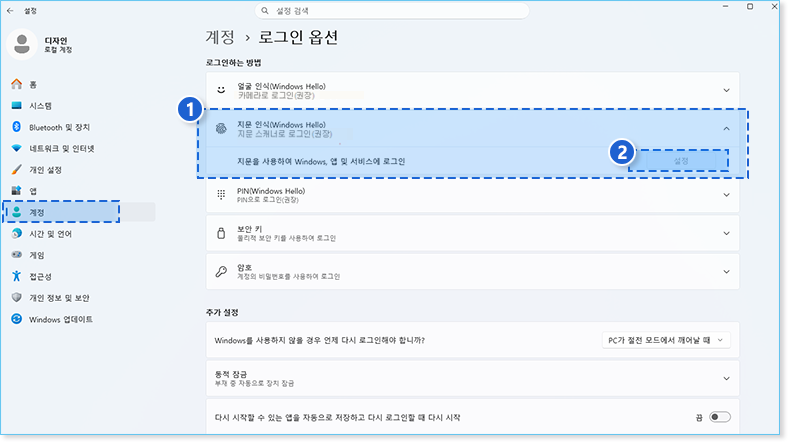Click the Gaming controller icon
This screenshot has width=788, height=442.
17,255
